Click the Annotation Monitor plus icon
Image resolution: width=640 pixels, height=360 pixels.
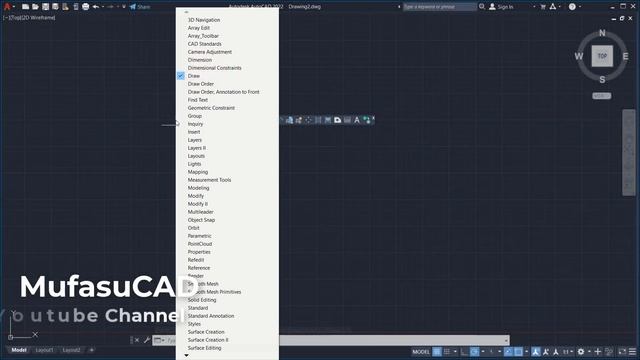598,351
